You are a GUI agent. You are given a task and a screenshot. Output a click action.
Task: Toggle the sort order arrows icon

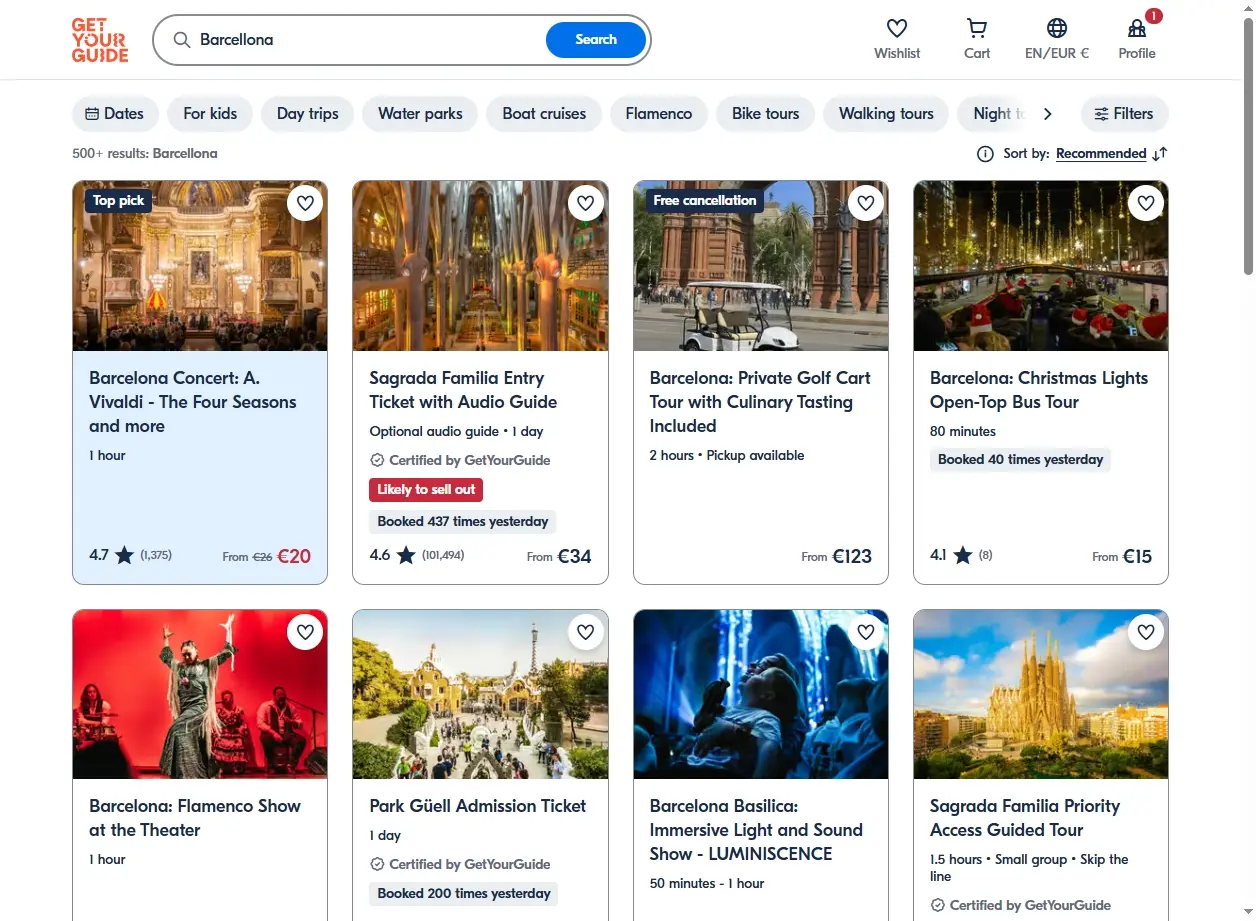click(x=1159, y=154)
